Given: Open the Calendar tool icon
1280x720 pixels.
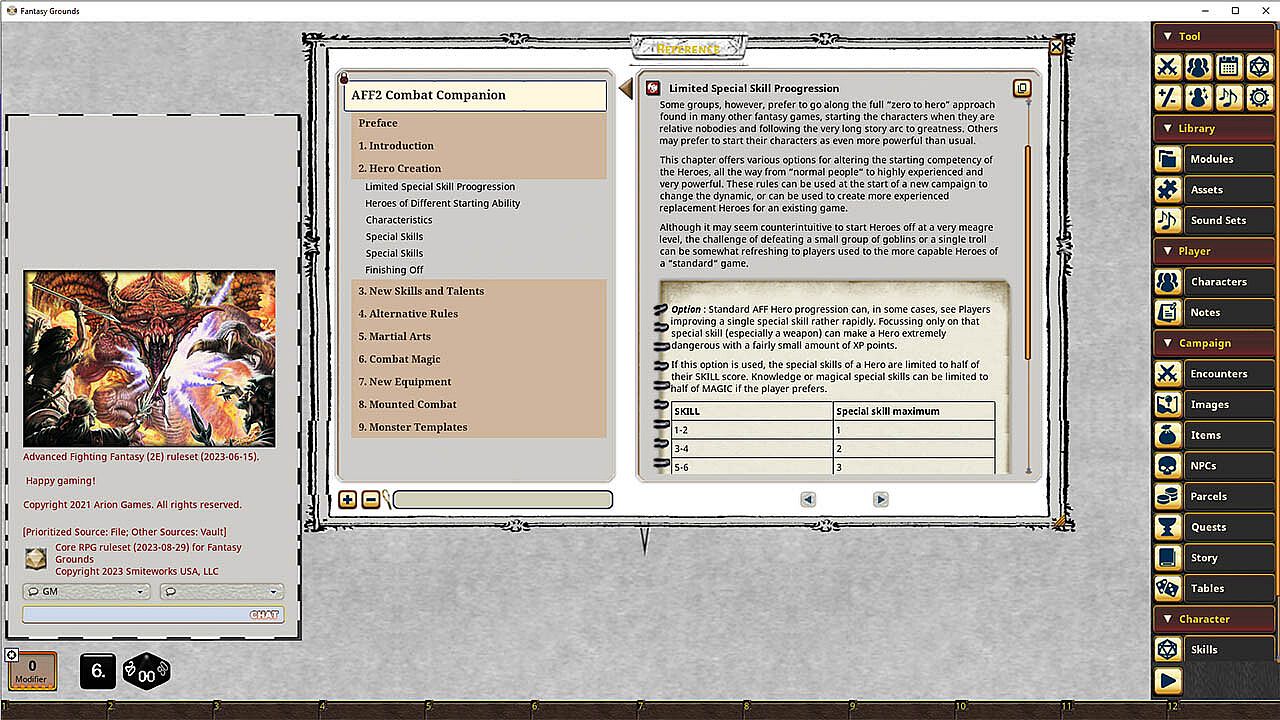Looking at the screenshot, I should [1229, 67].
